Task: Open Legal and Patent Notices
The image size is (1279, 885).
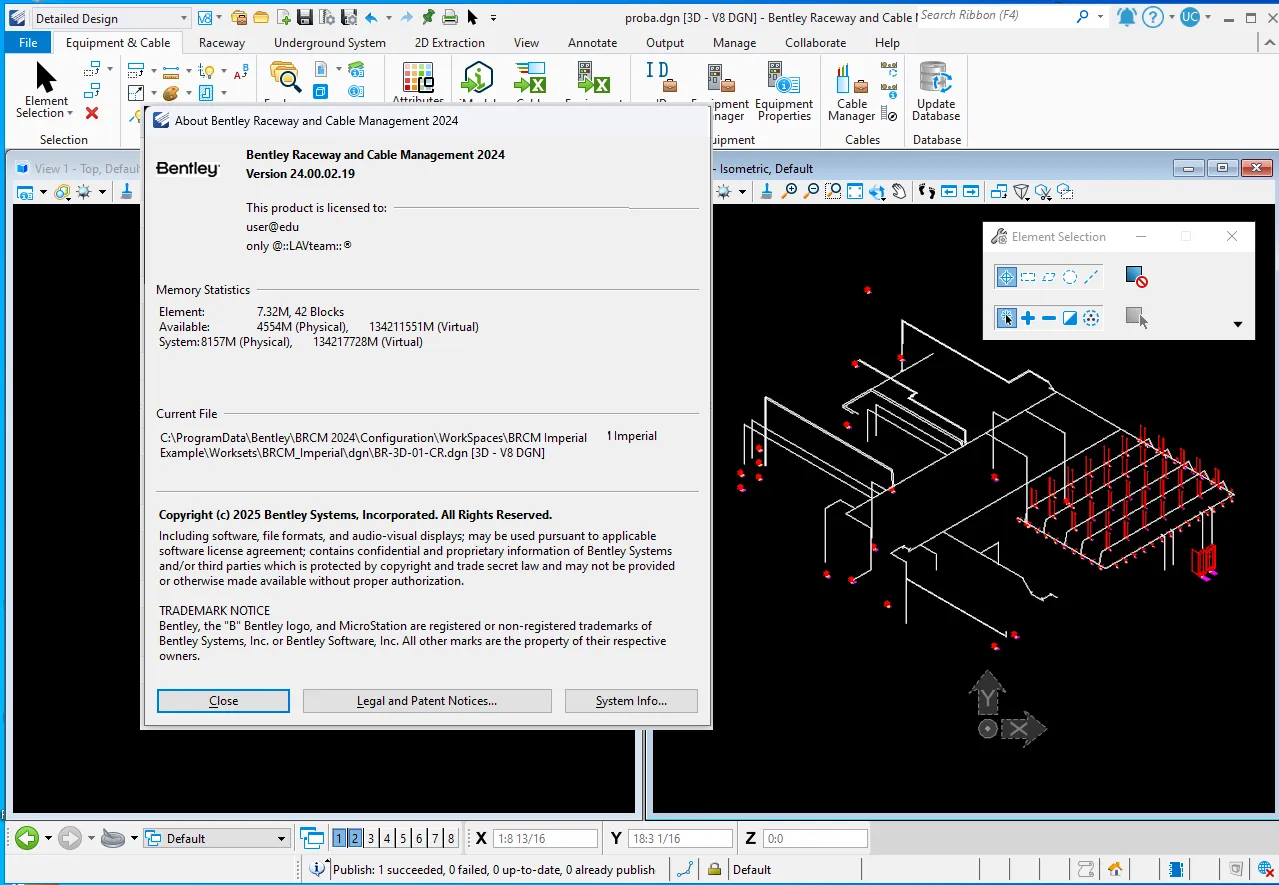Action: point(427,701)
